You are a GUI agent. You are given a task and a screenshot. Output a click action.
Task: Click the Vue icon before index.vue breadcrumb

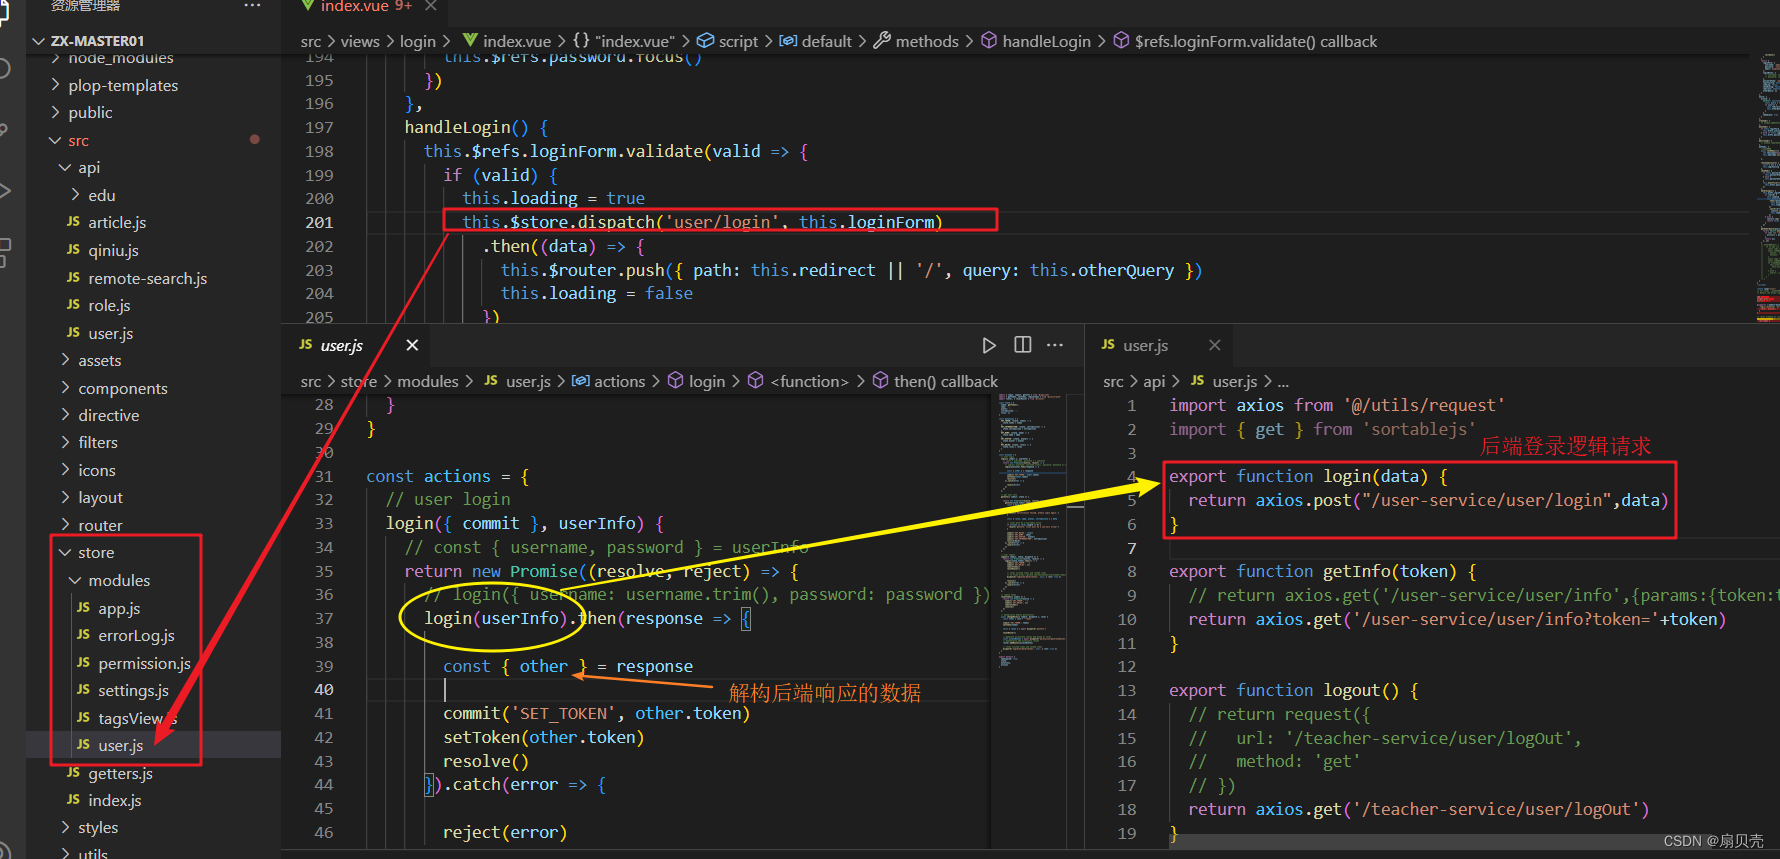(470, 41)
